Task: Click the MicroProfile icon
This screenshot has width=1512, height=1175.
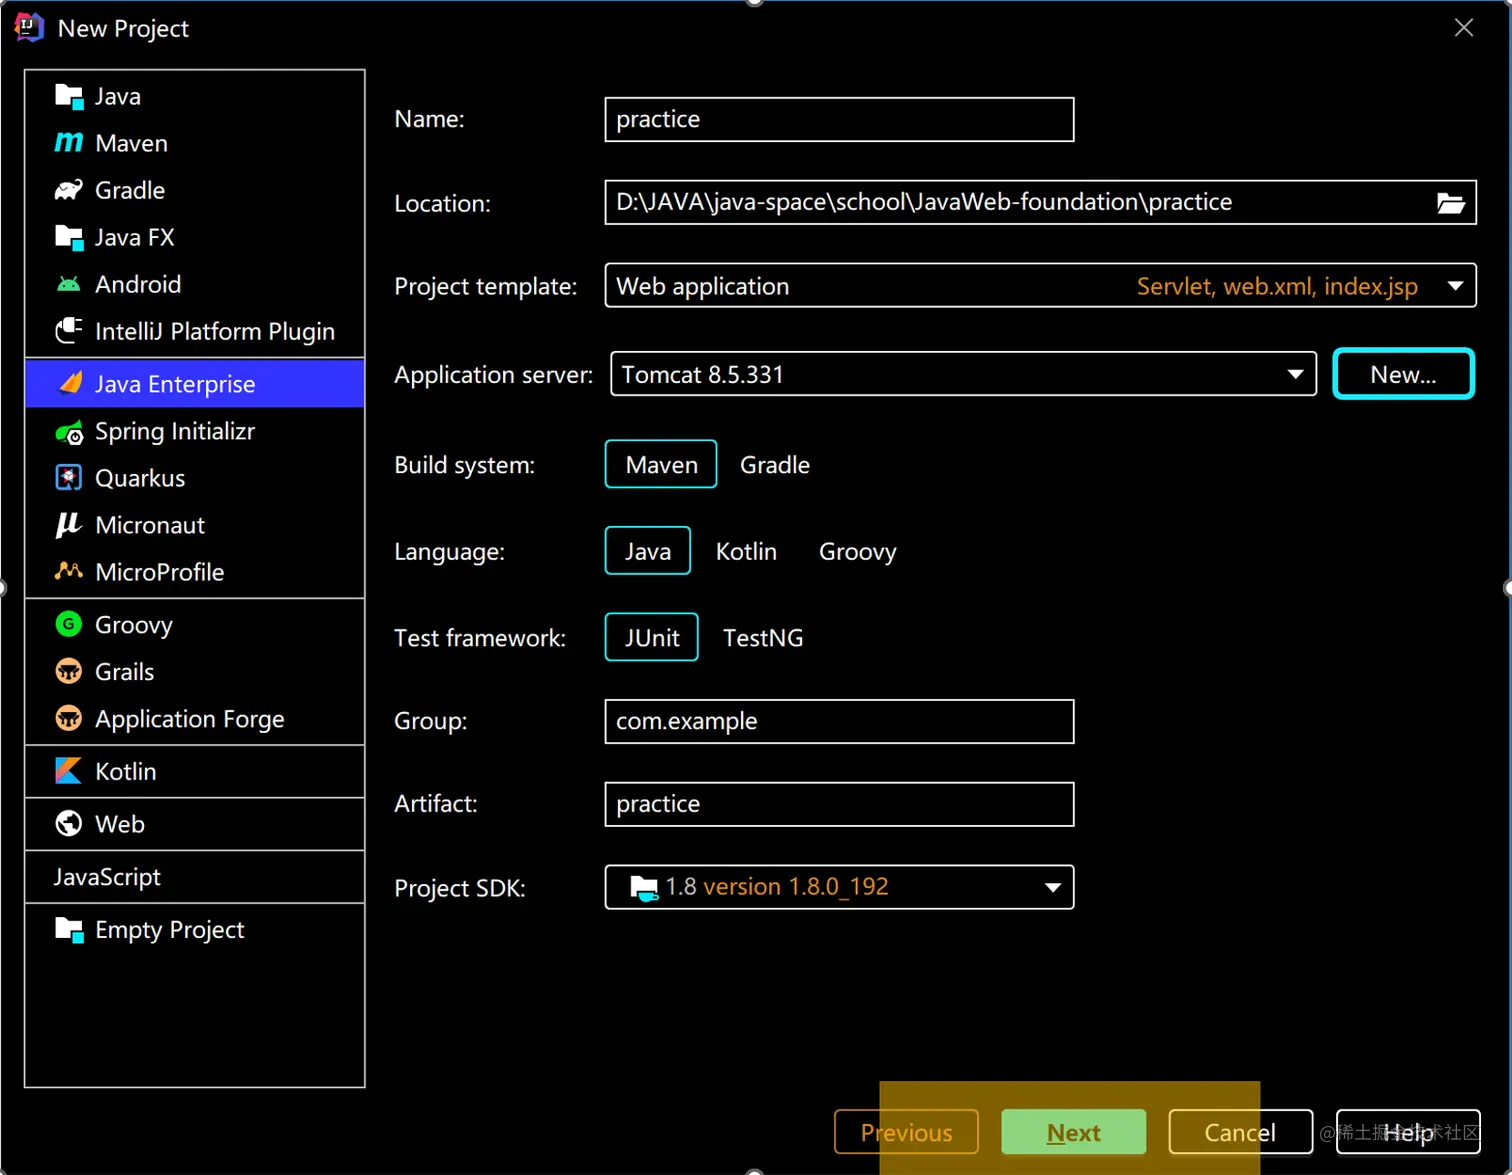Action: coord(68,572)
